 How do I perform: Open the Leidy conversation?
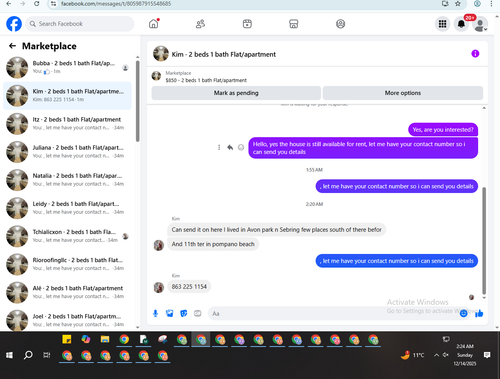click(x=67, y=208)
